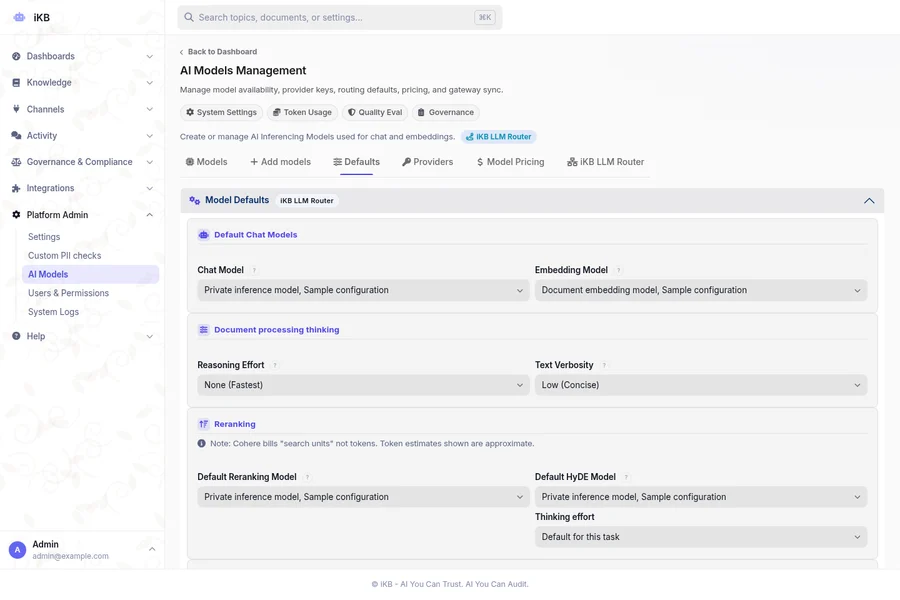900x600 pixels.
Task: Click the System Settings button
Action: pos(222,113)
